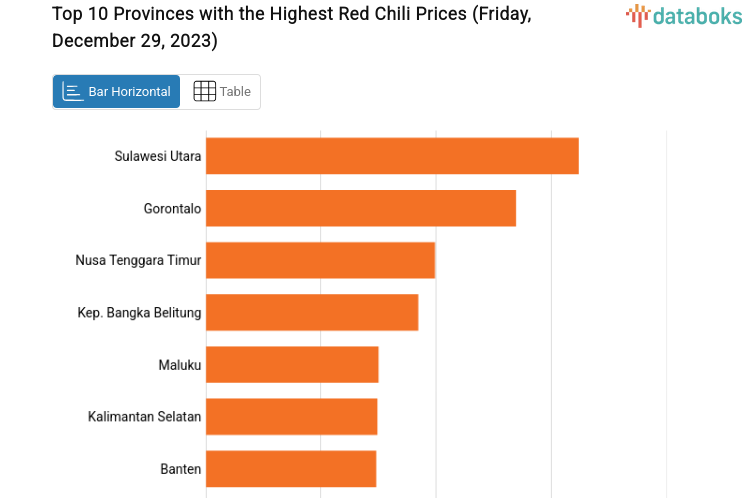This screenshot has width=753, height=498.
Task: Click the Nusa Tenggara Timur bar
Action: pos(320,260)
